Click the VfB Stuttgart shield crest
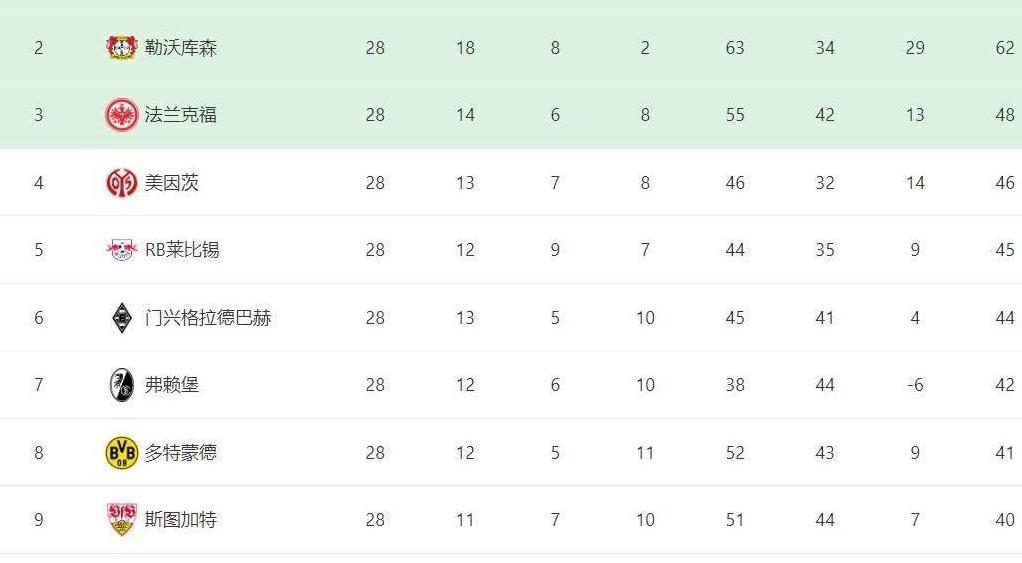 tap(121, 519)
